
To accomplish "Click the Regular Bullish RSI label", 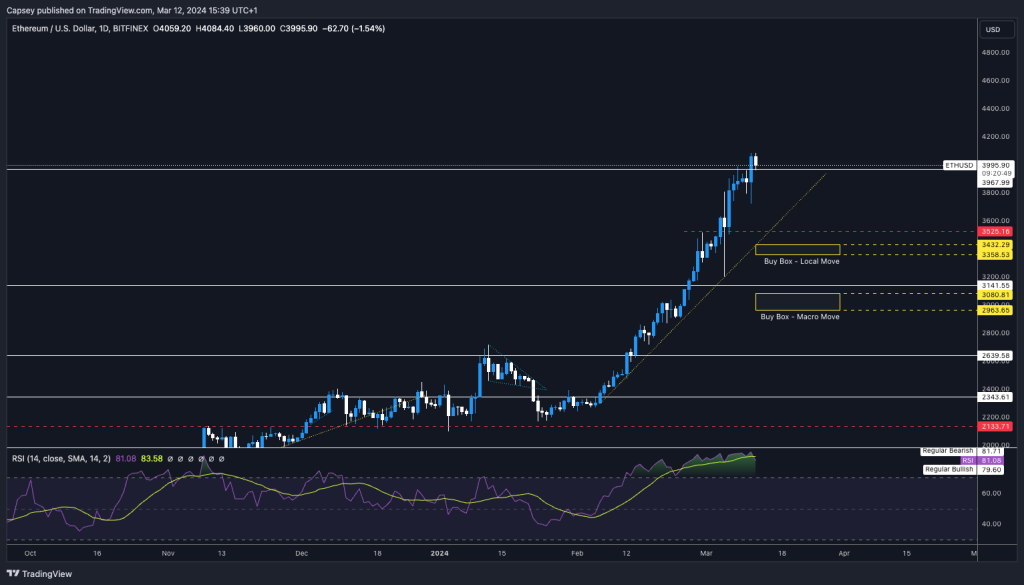I will tap(949, 469).
